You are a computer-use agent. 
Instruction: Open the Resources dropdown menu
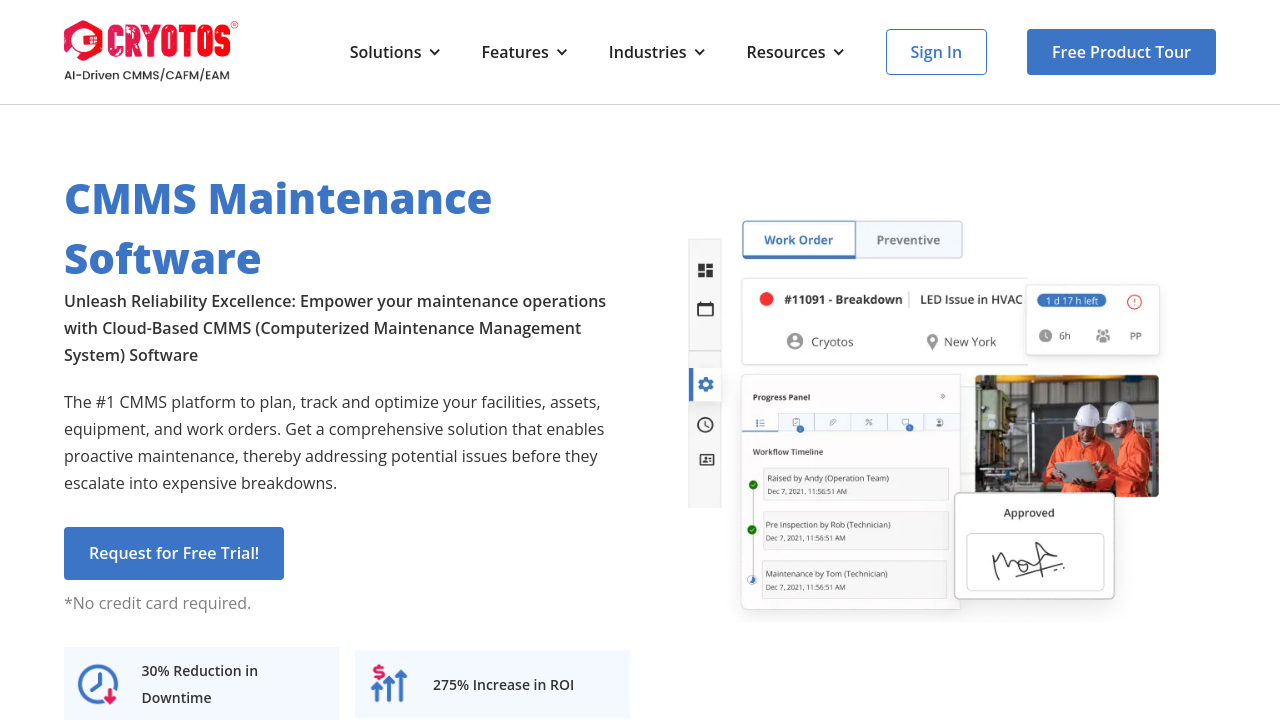[x=795, y=52]
